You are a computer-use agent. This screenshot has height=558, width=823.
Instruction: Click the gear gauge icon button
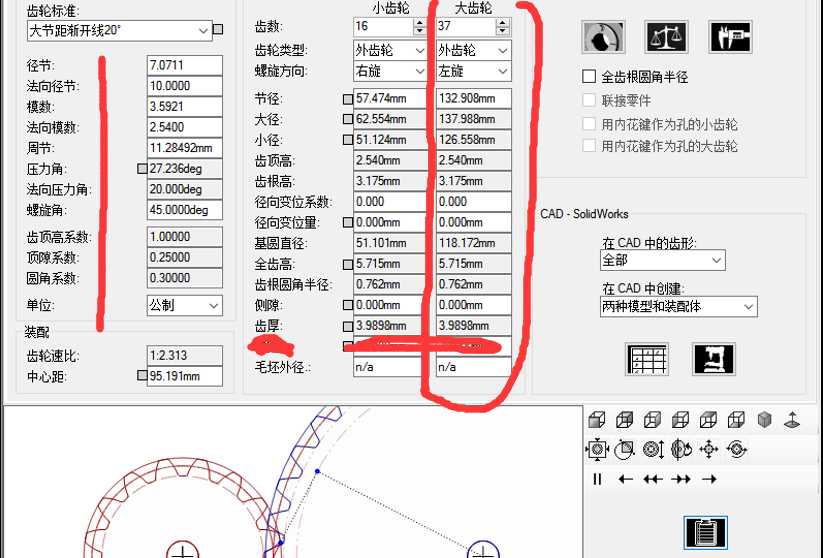click(604, 37)
